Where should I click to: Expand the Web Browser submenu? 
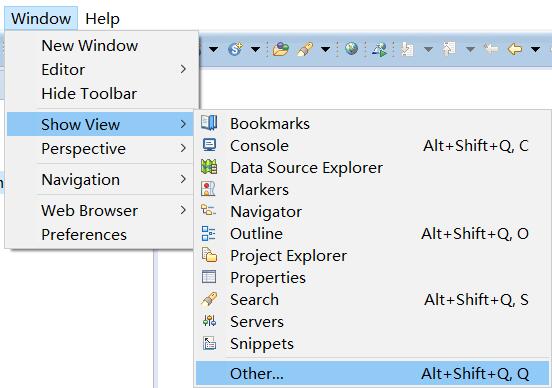(100, 211)
